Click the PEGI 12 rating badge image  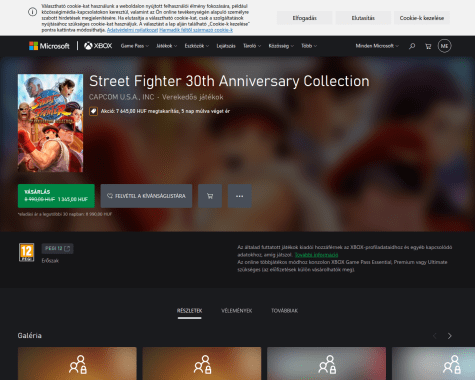(26, 252)
